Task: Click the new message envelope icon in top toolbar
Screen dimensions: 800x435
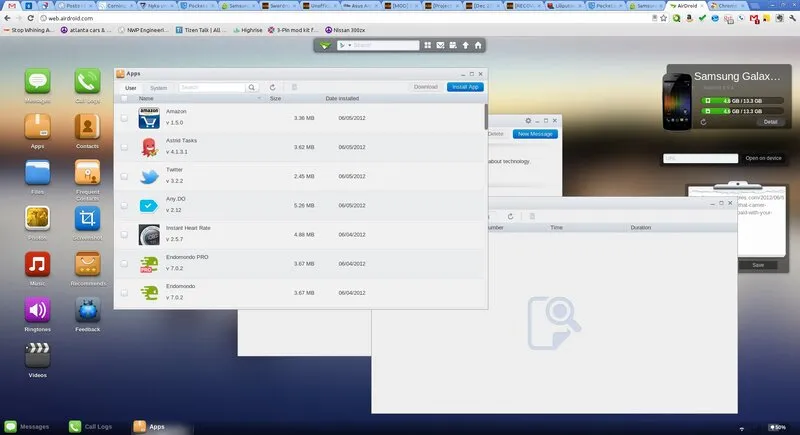Action: (440, 45)
